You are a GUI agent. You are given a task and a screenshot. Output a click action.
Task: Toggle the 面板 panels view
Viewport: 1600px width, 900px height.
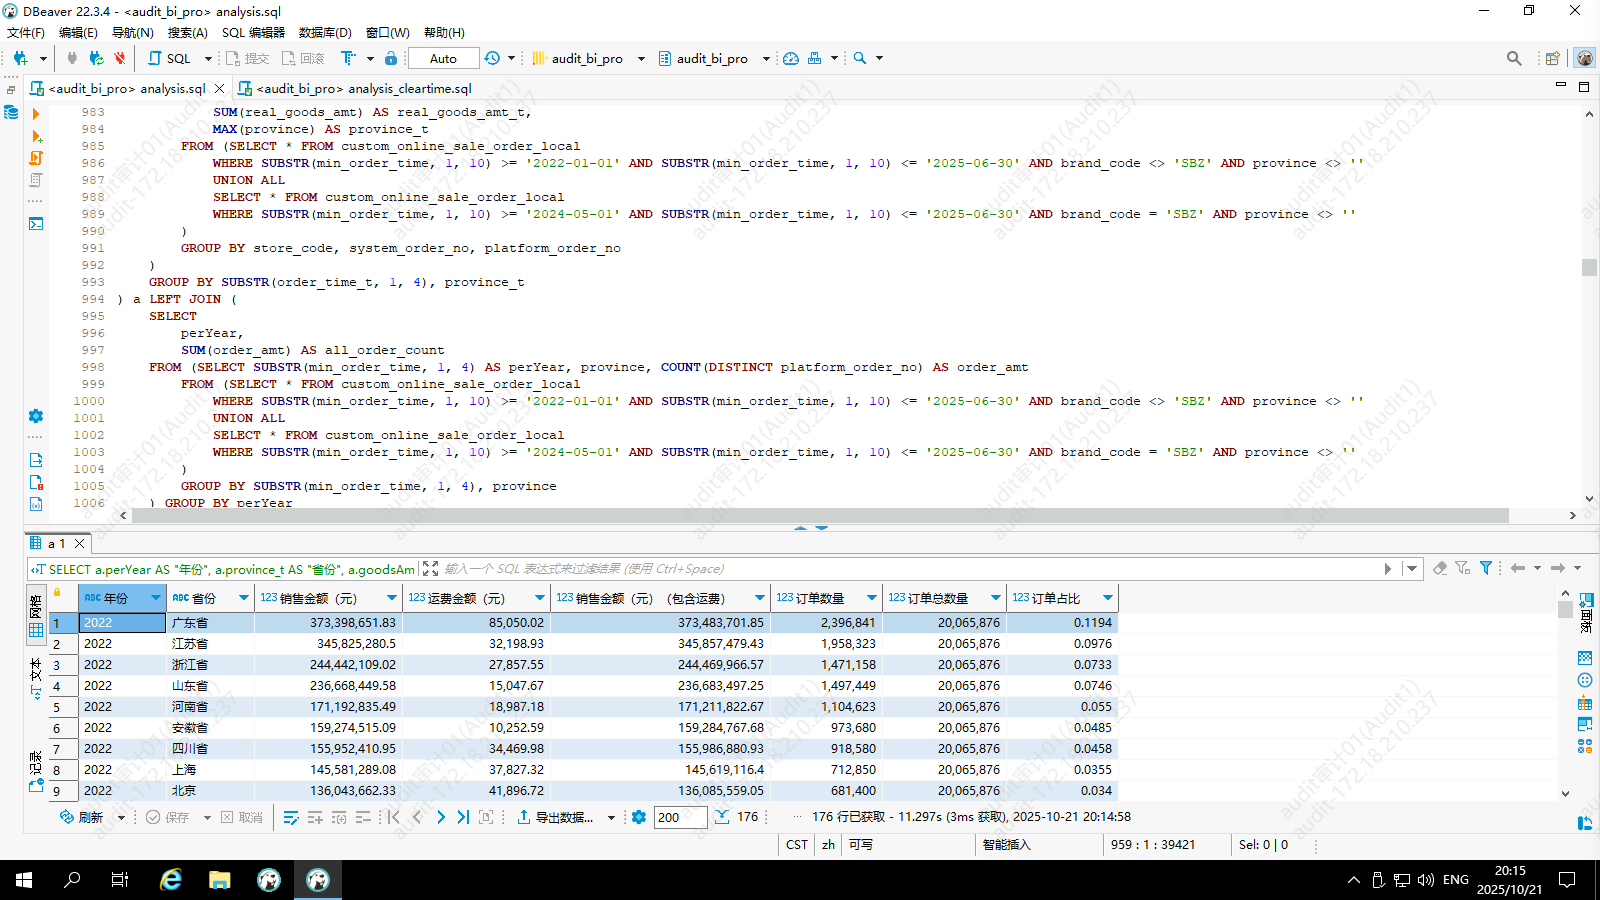pos(1586,612)
